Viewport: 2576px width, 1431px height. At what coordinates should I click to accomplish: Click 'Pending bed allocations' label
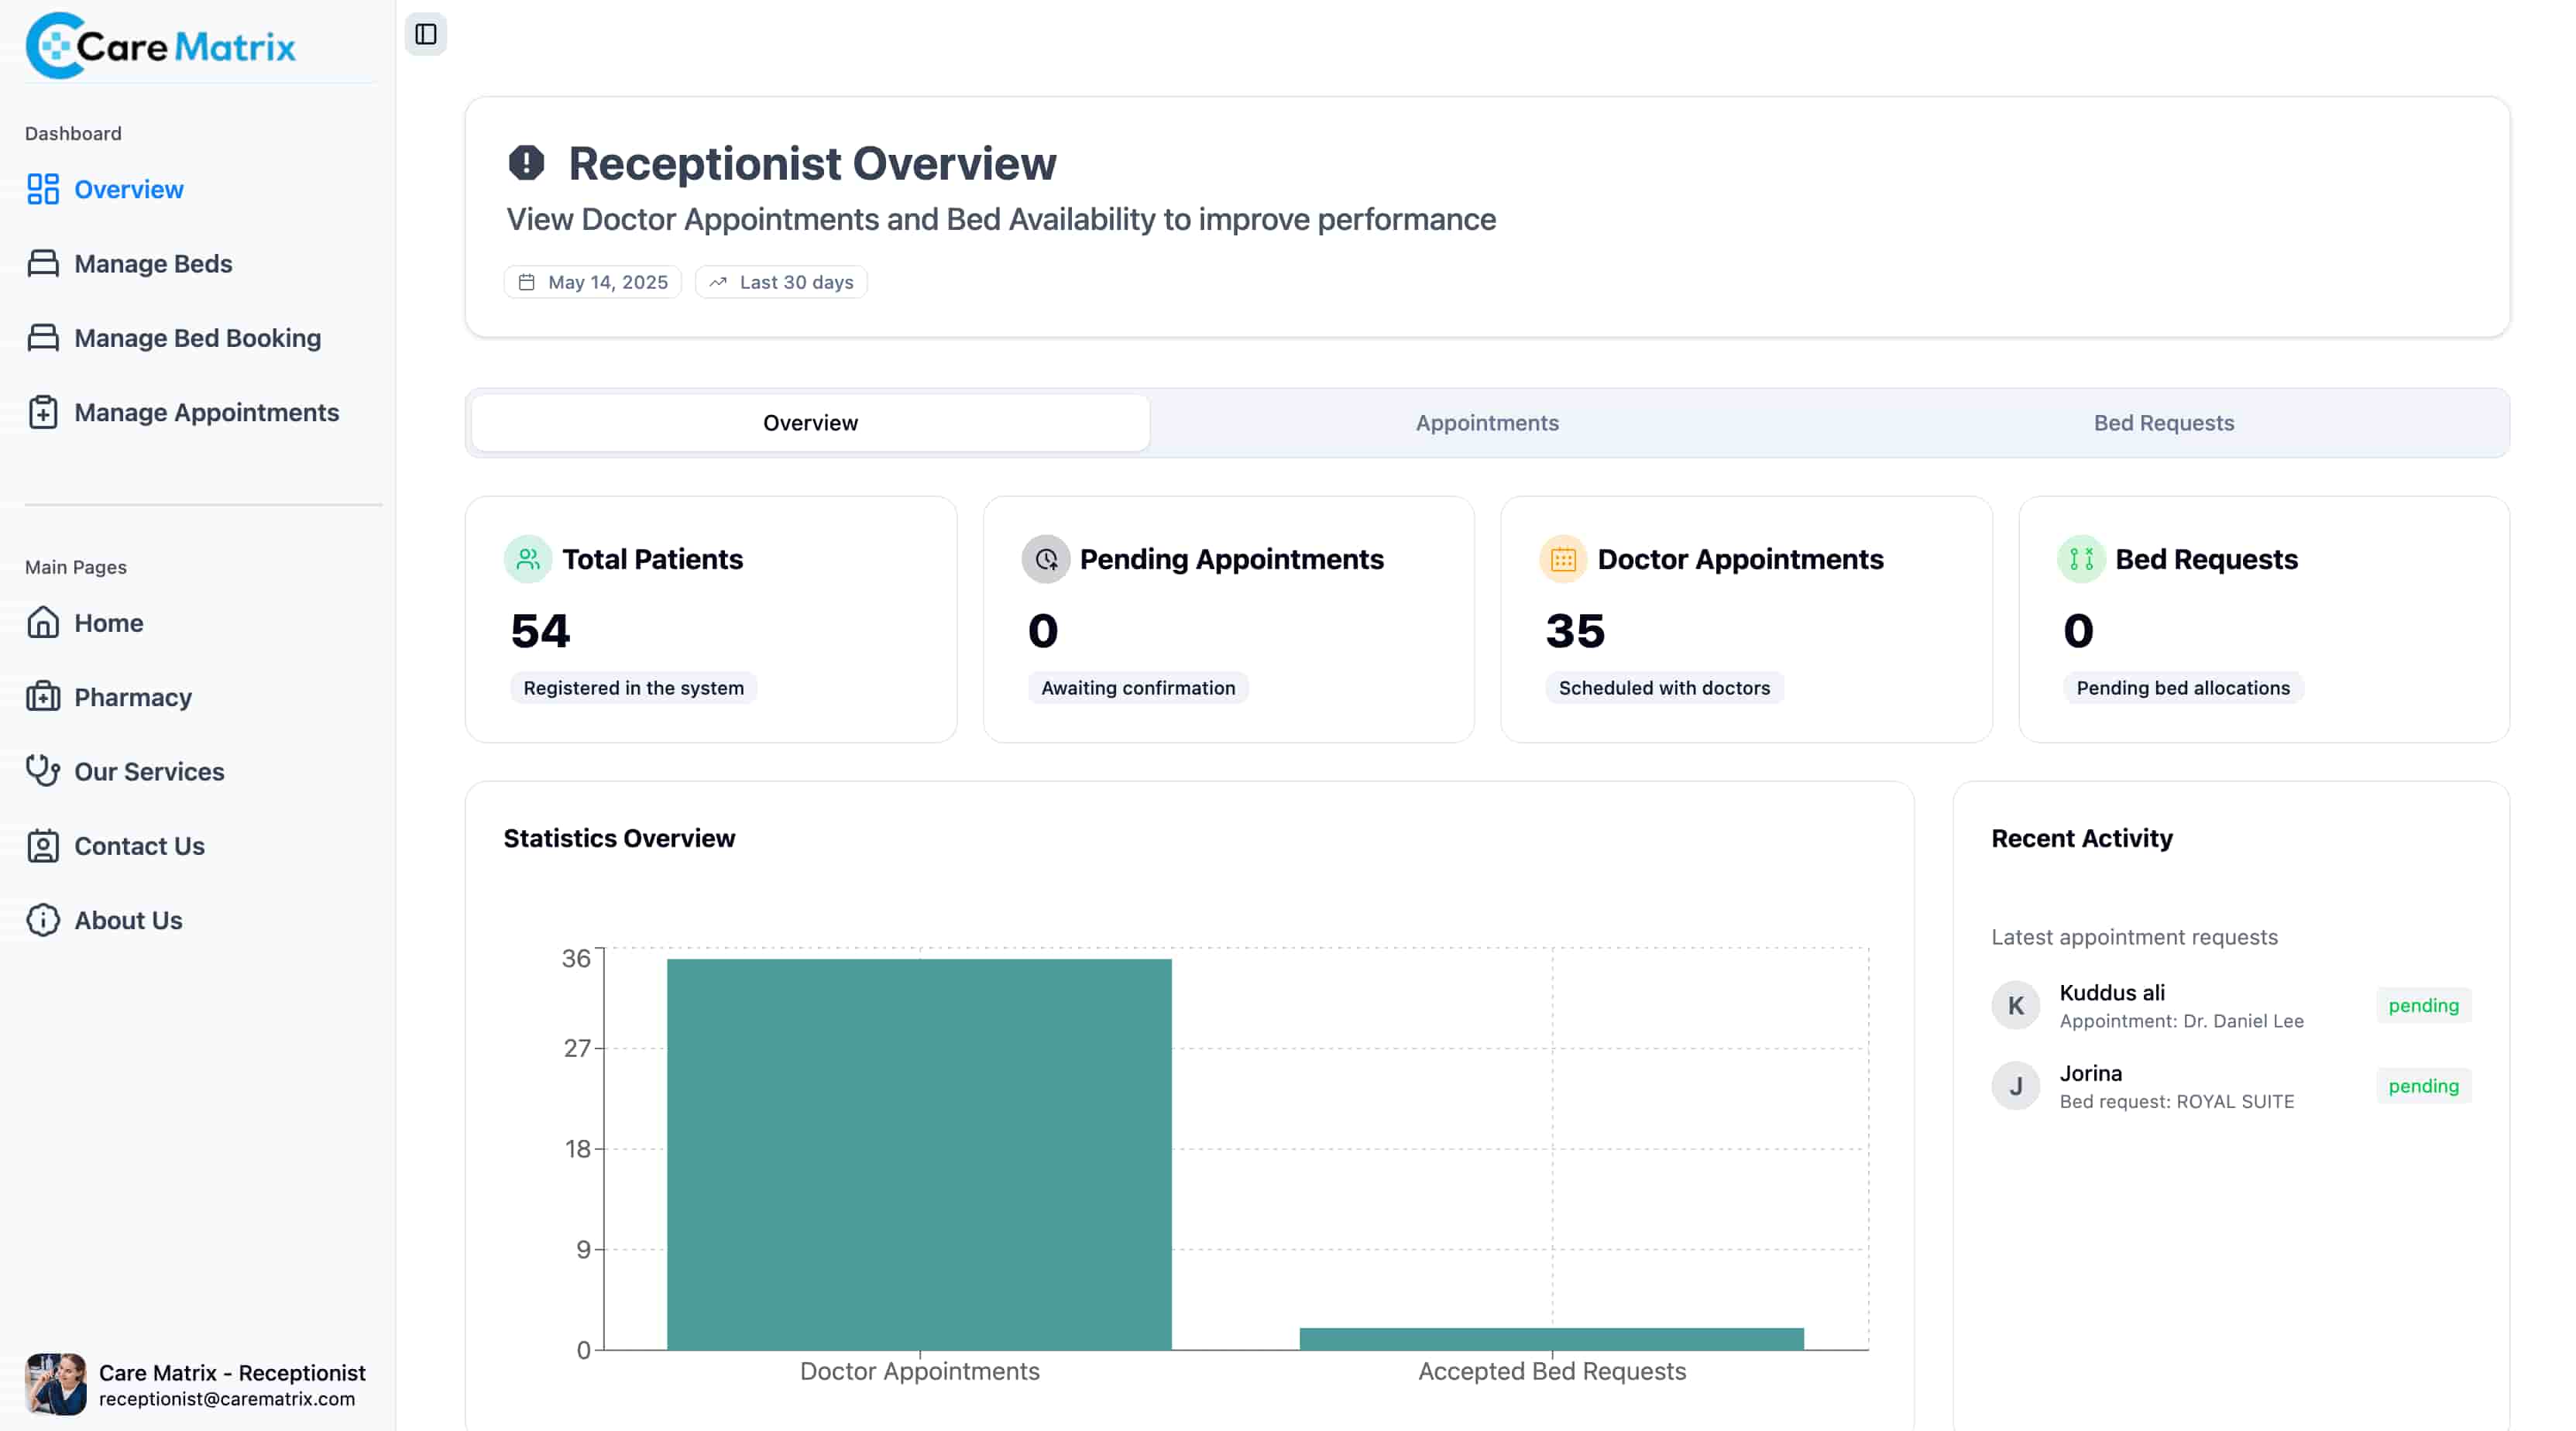(2183, 688)
